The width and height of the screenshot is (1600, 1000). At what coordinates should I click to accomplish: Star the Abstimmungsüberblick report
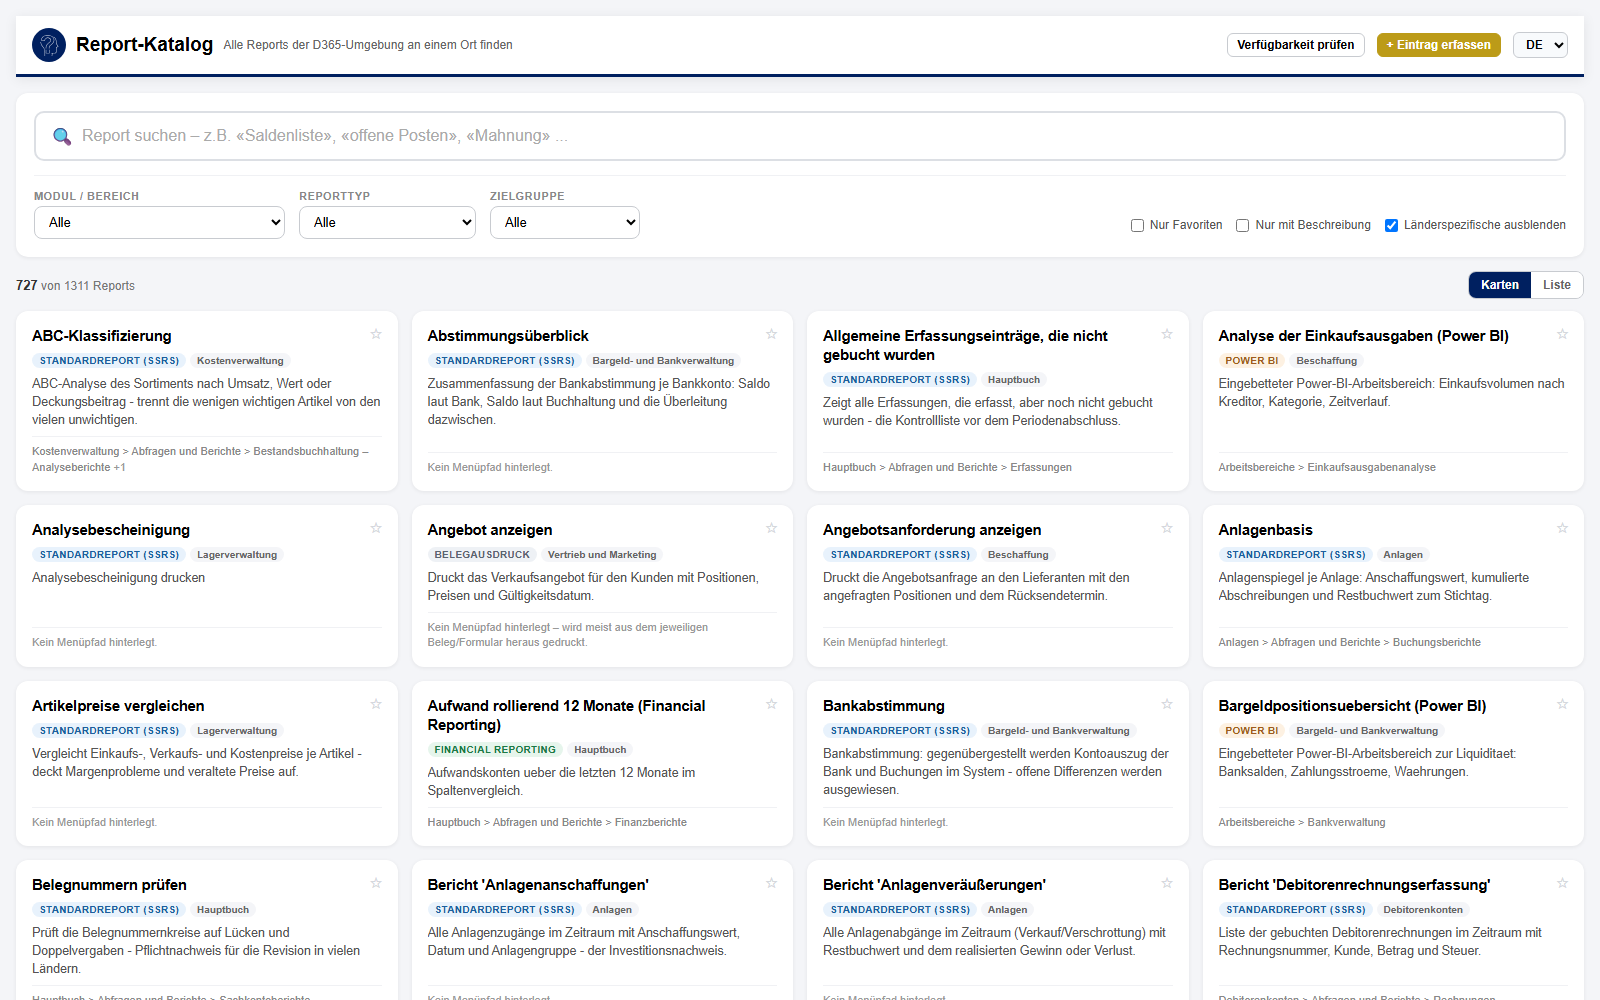point(771,334)
